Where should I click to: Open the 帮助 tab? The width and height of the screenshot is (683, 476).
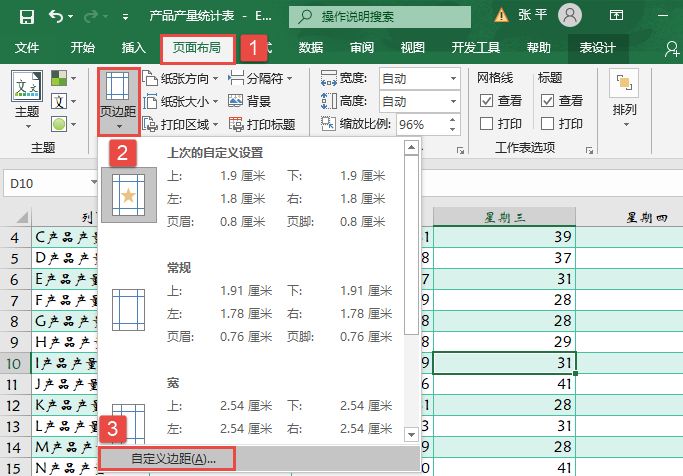[538, 47]
